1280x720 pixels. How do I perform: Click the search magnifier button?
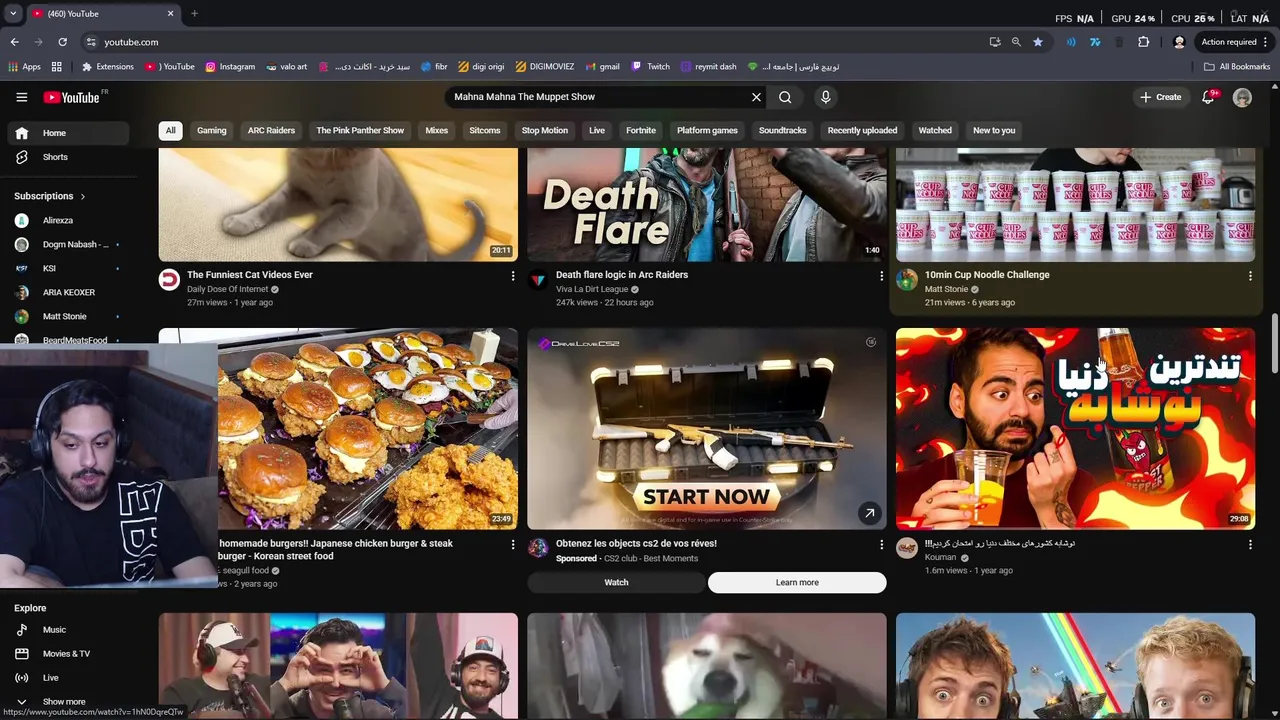(785, 97)
